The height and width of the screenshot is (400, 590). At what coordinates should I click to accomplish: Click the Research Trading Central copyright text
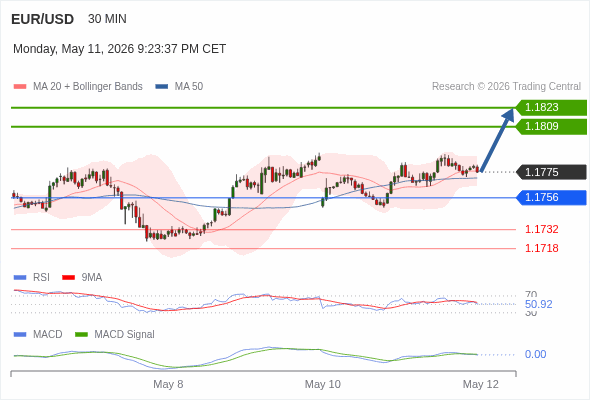[x=506, y=87]
